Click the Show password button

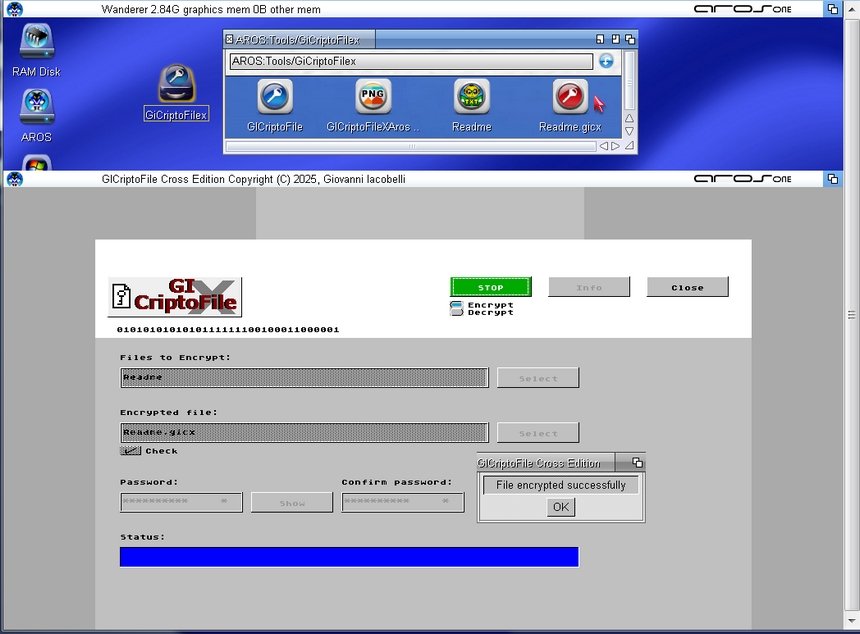pyautogui.click(x=292, y=502)
